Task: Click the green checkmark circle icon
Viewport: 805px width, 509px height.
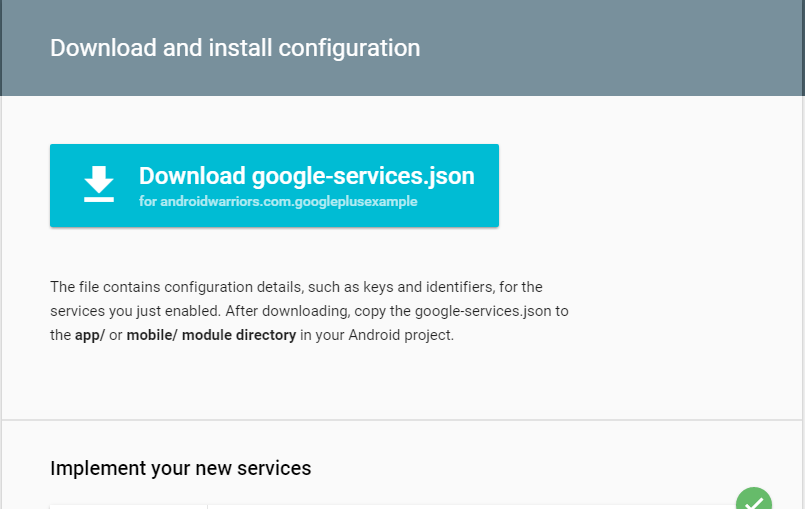Action: click(x=753, y=501)
